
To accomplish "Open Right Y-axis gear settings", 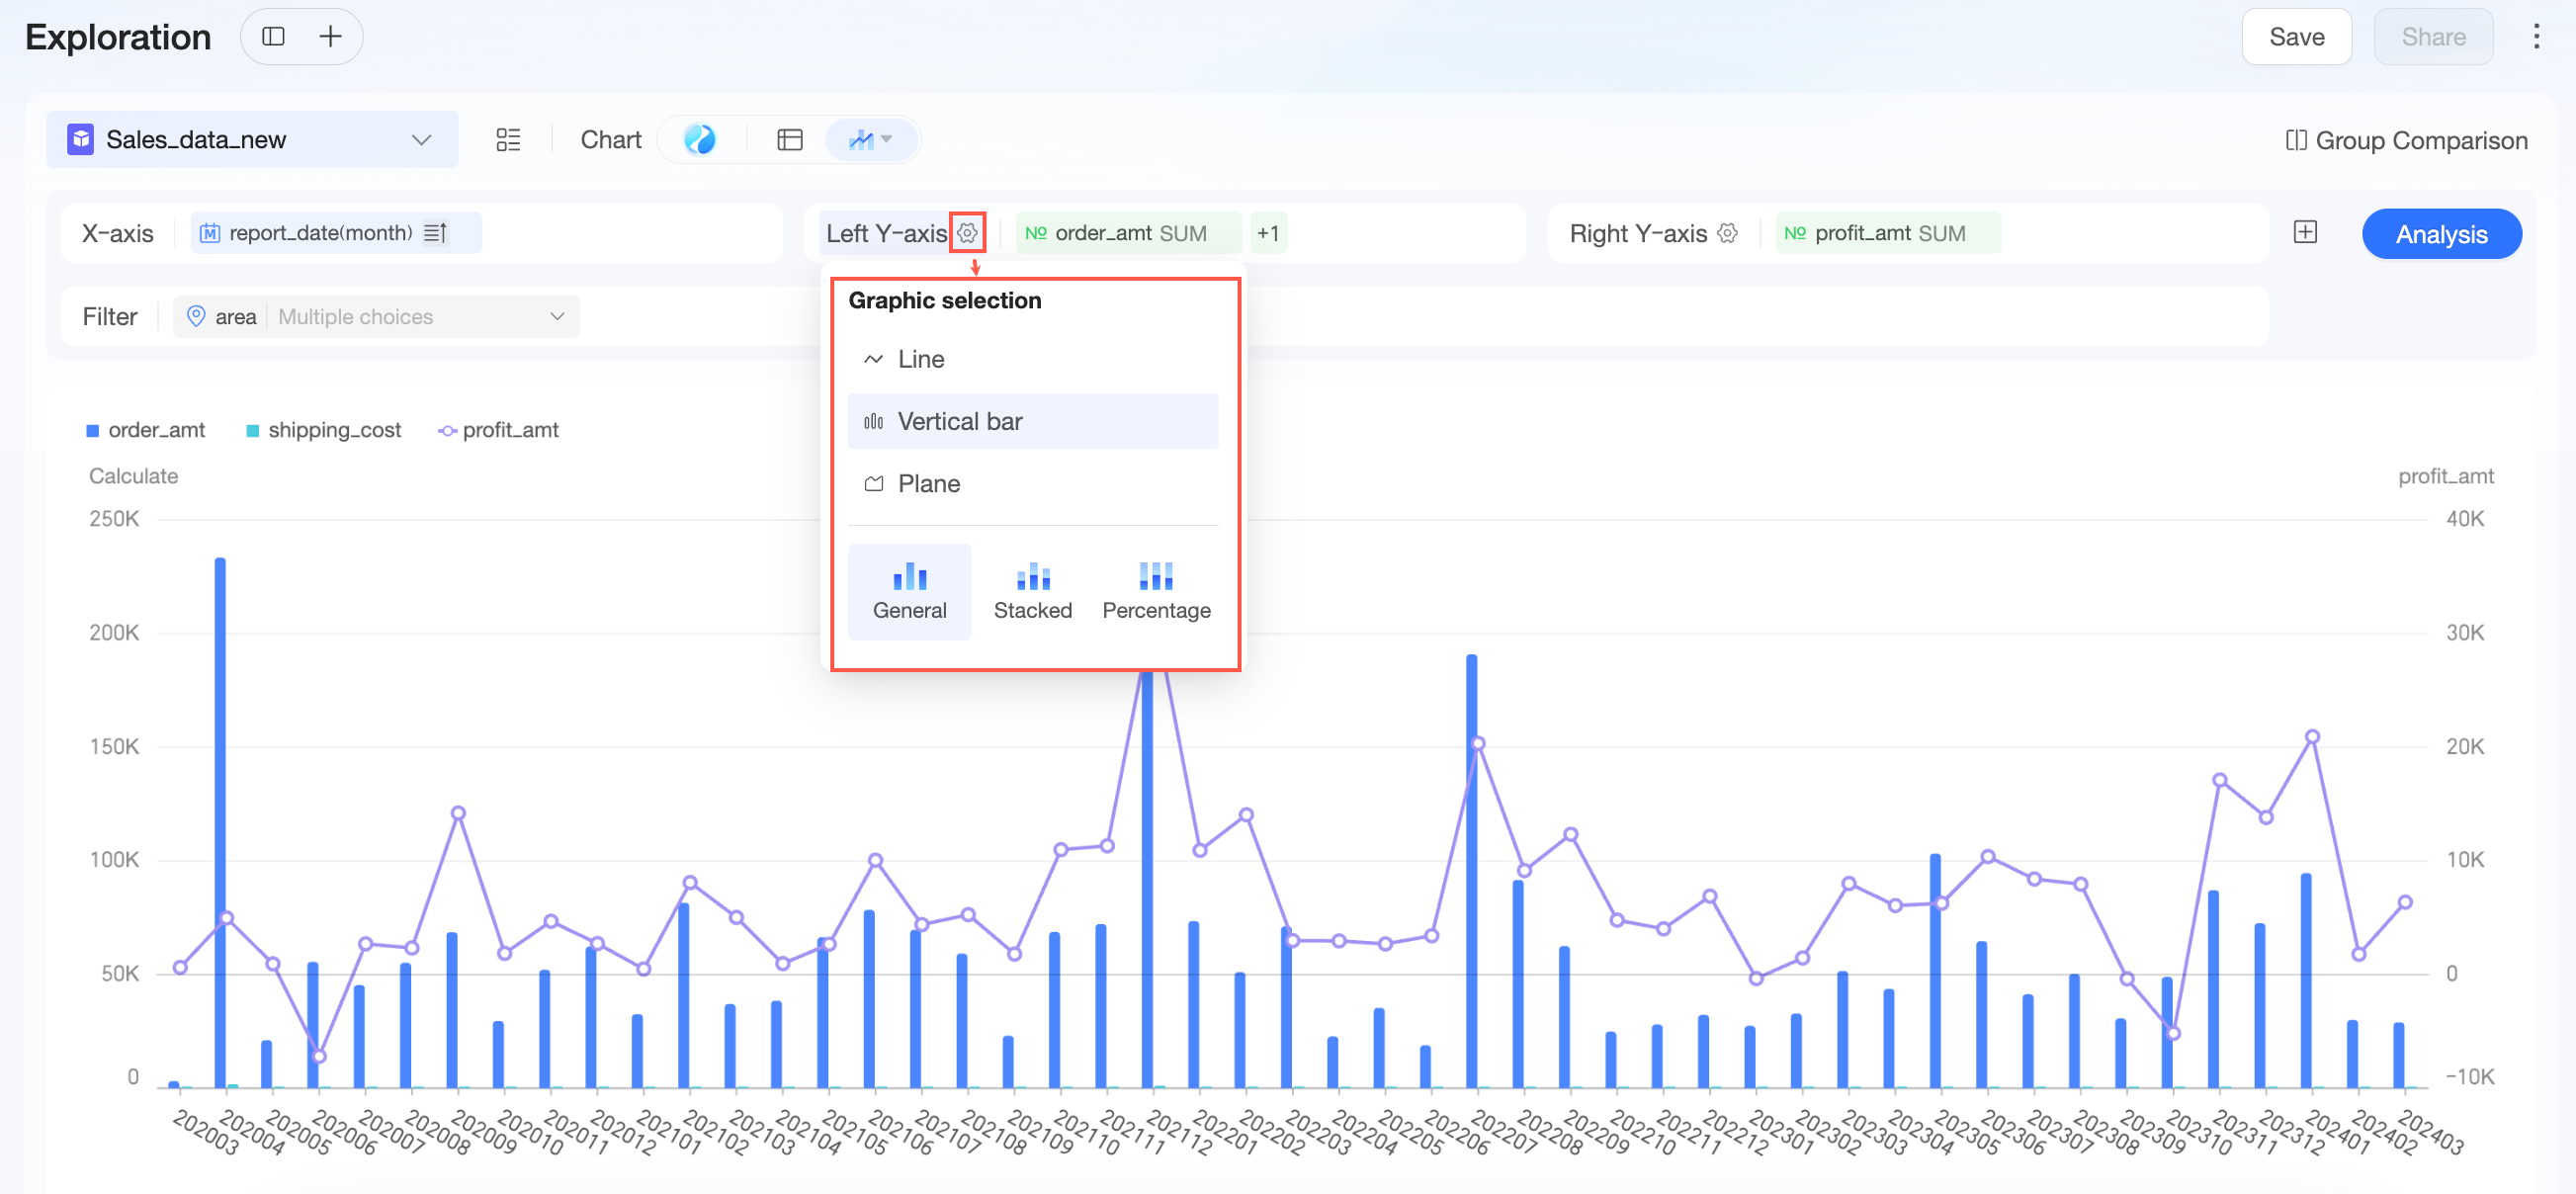I will [1727, 233].
